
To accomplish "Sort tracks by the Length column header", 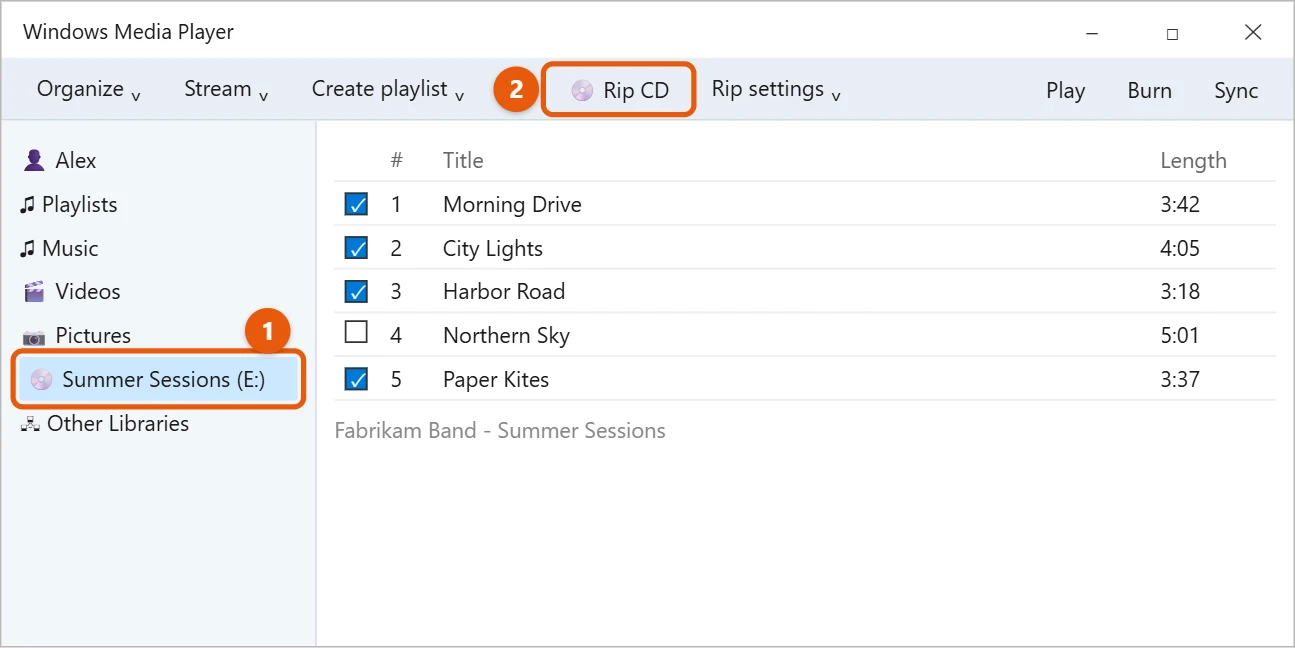I will pos(1193,160).
